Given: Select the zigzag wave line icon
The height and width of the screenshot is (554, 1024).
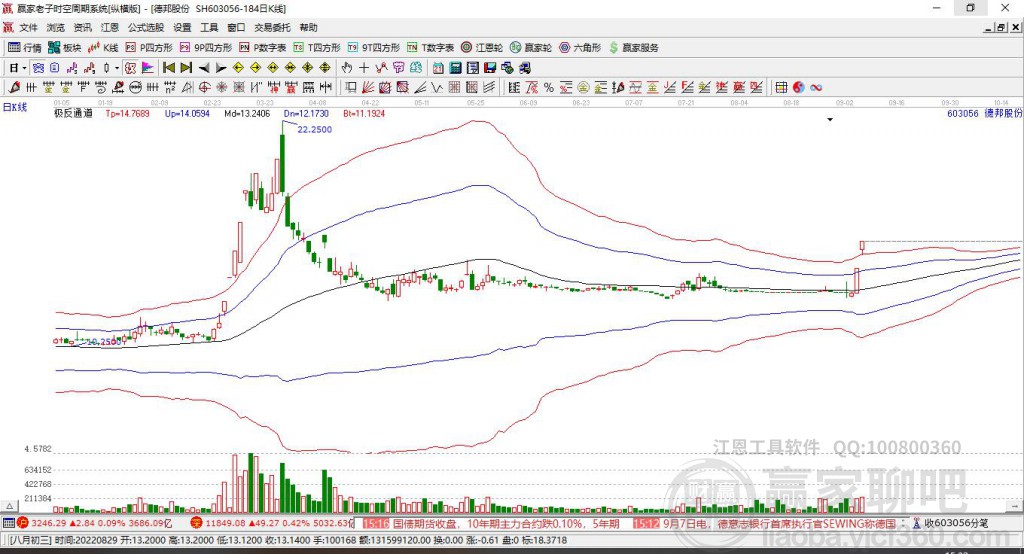Looking at the screenshot, I should 437,88.
